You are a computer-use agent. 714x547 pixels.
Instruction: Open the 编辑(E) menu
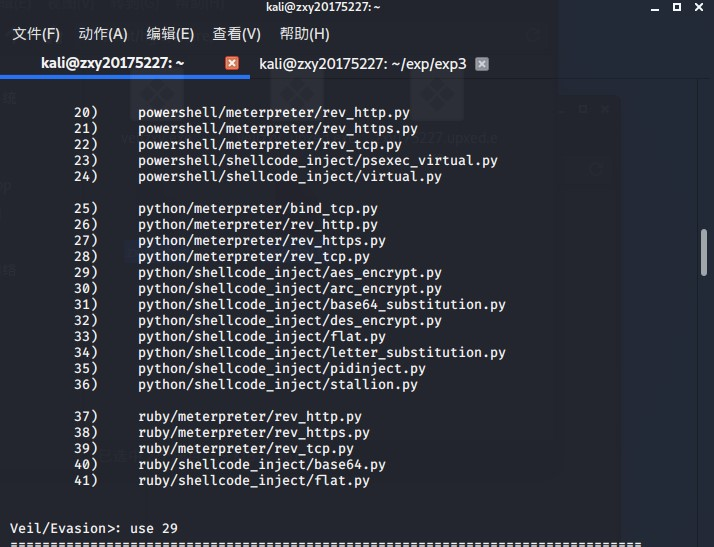click(x=170, y=34)
